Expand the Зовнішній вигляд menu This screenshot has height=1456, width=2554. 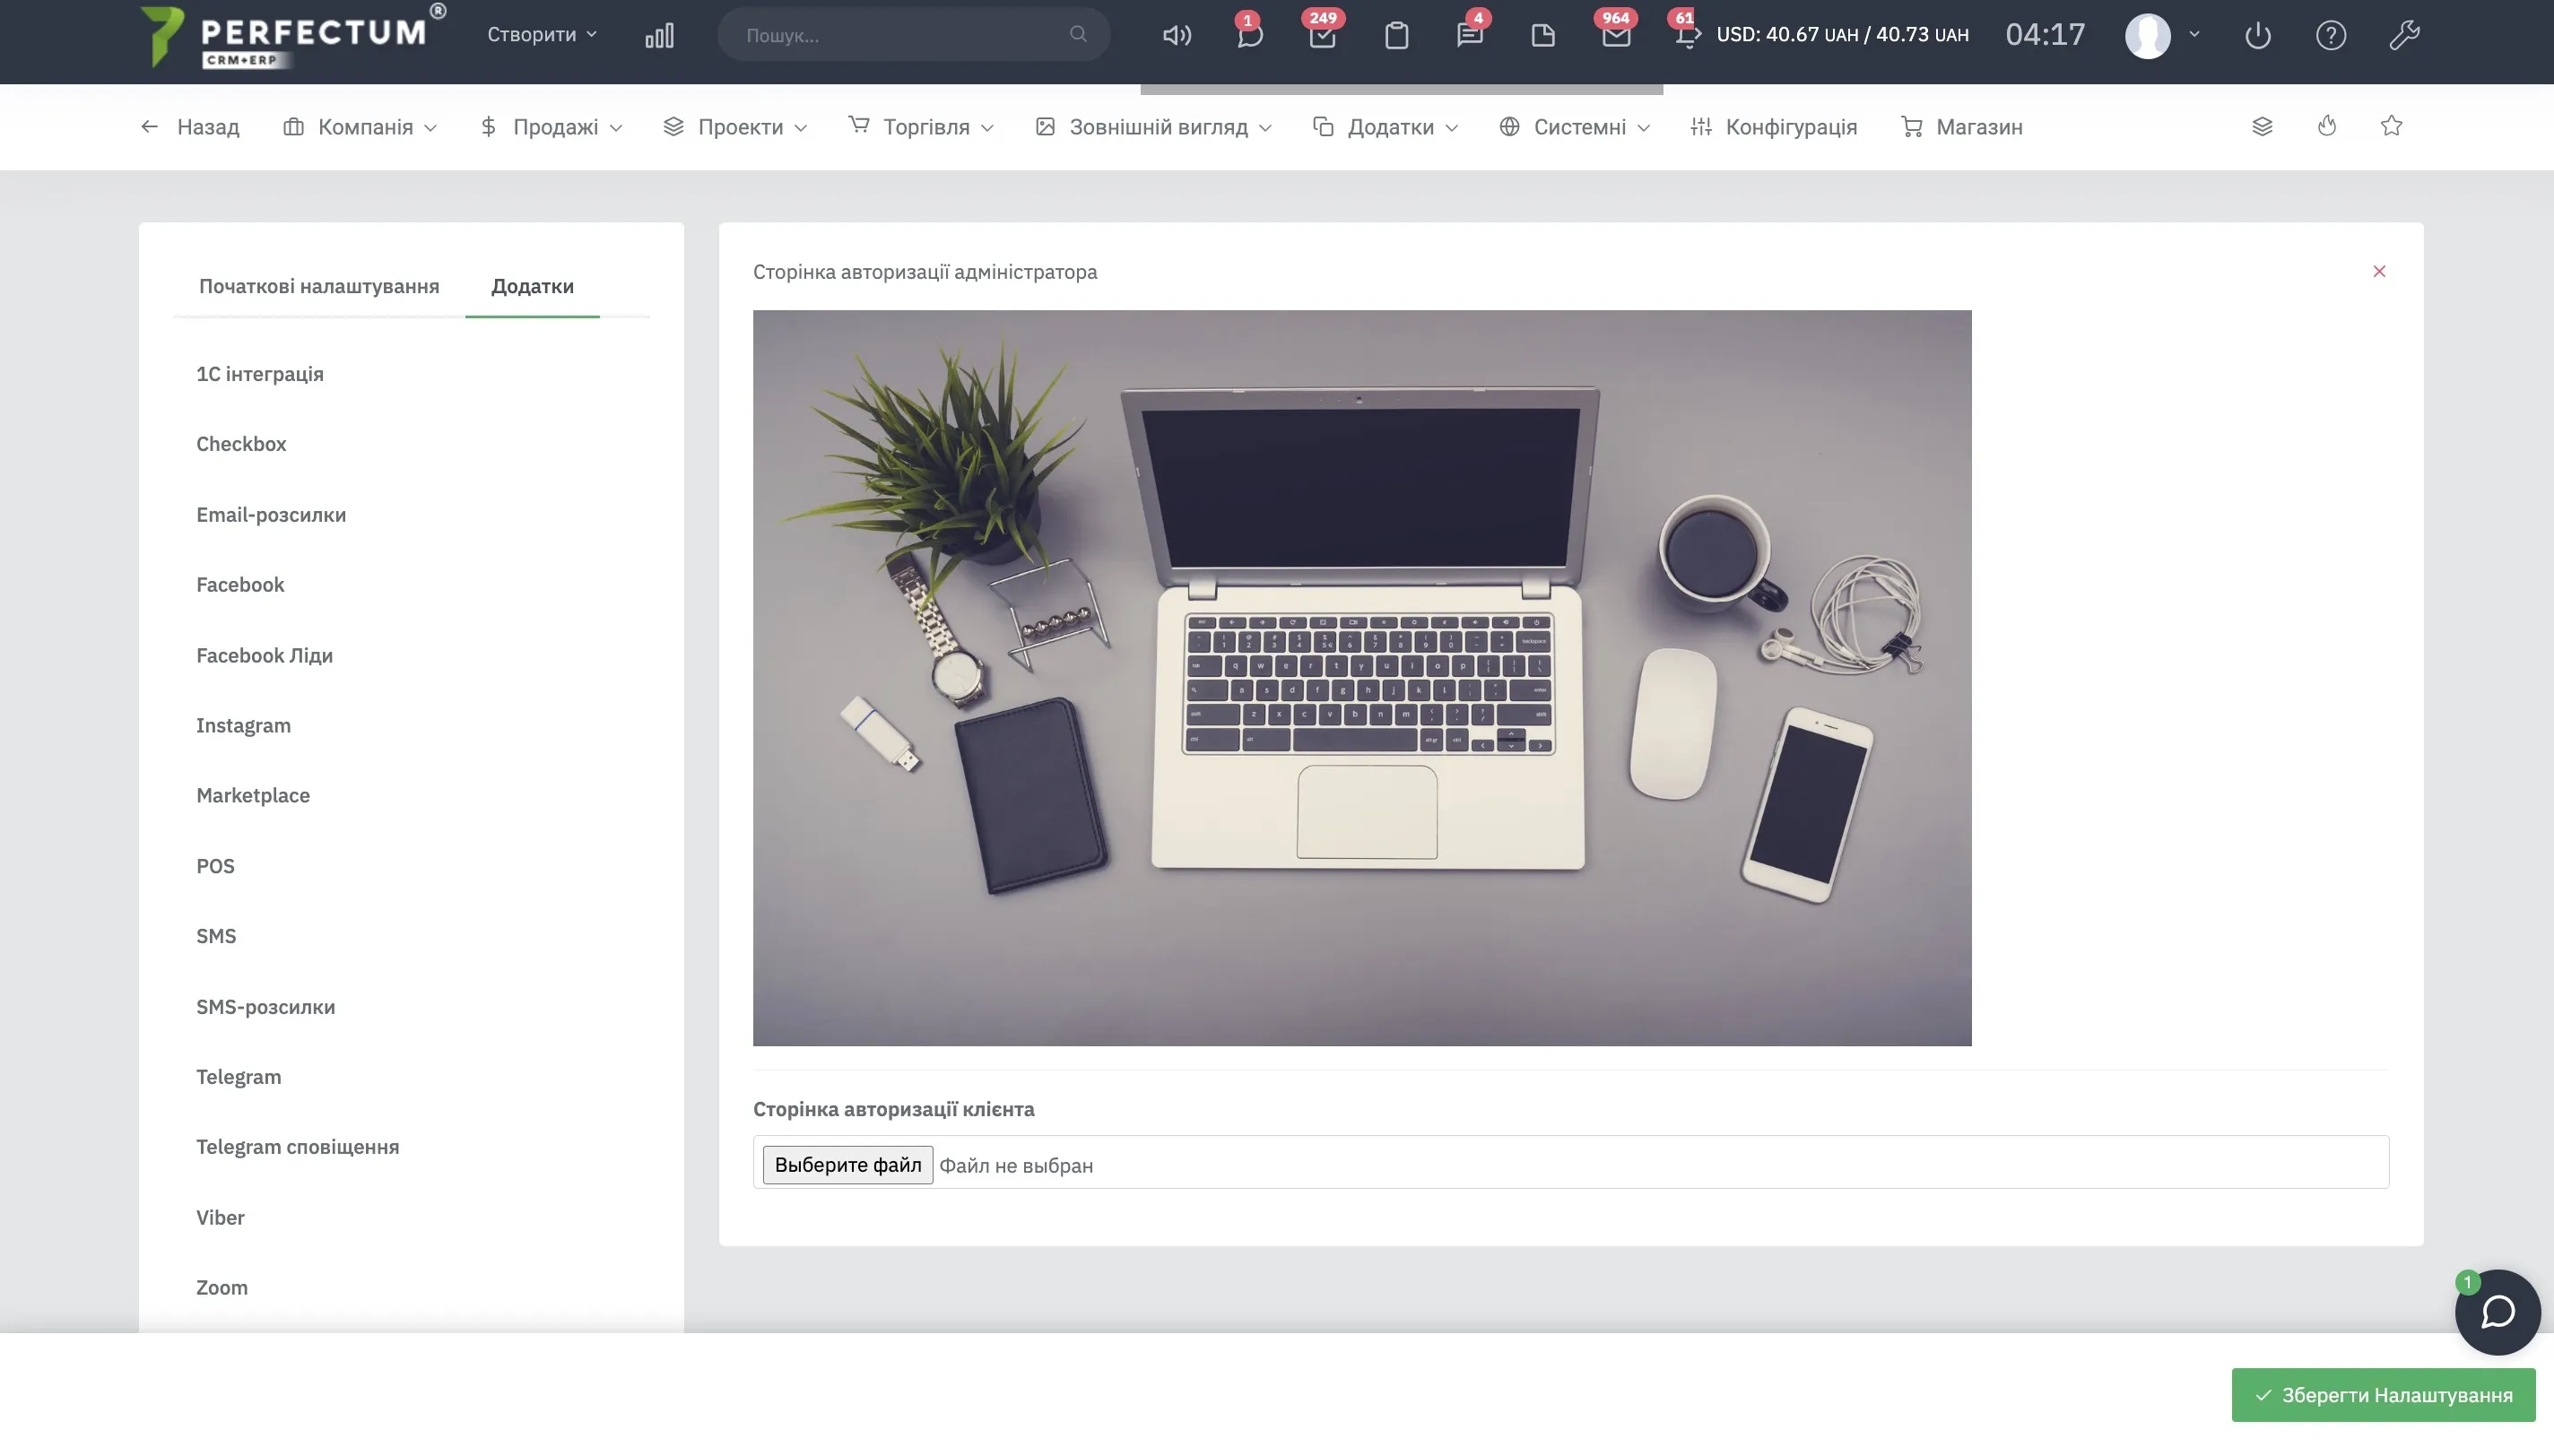(x=1153, y=127)
